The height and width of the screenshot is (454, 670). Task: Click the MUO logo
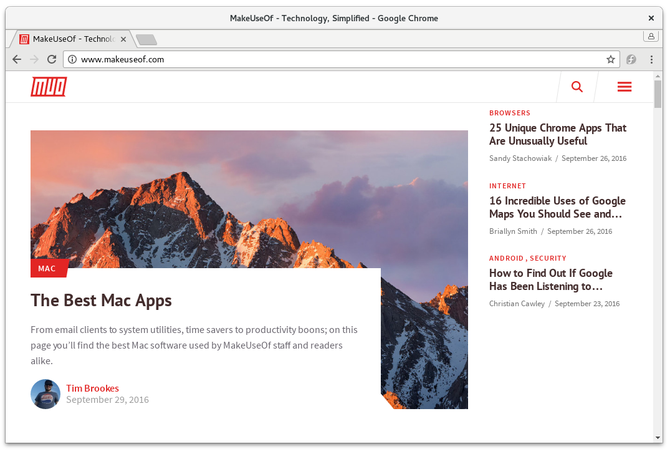pyautogui.click(x=49, y=87)
